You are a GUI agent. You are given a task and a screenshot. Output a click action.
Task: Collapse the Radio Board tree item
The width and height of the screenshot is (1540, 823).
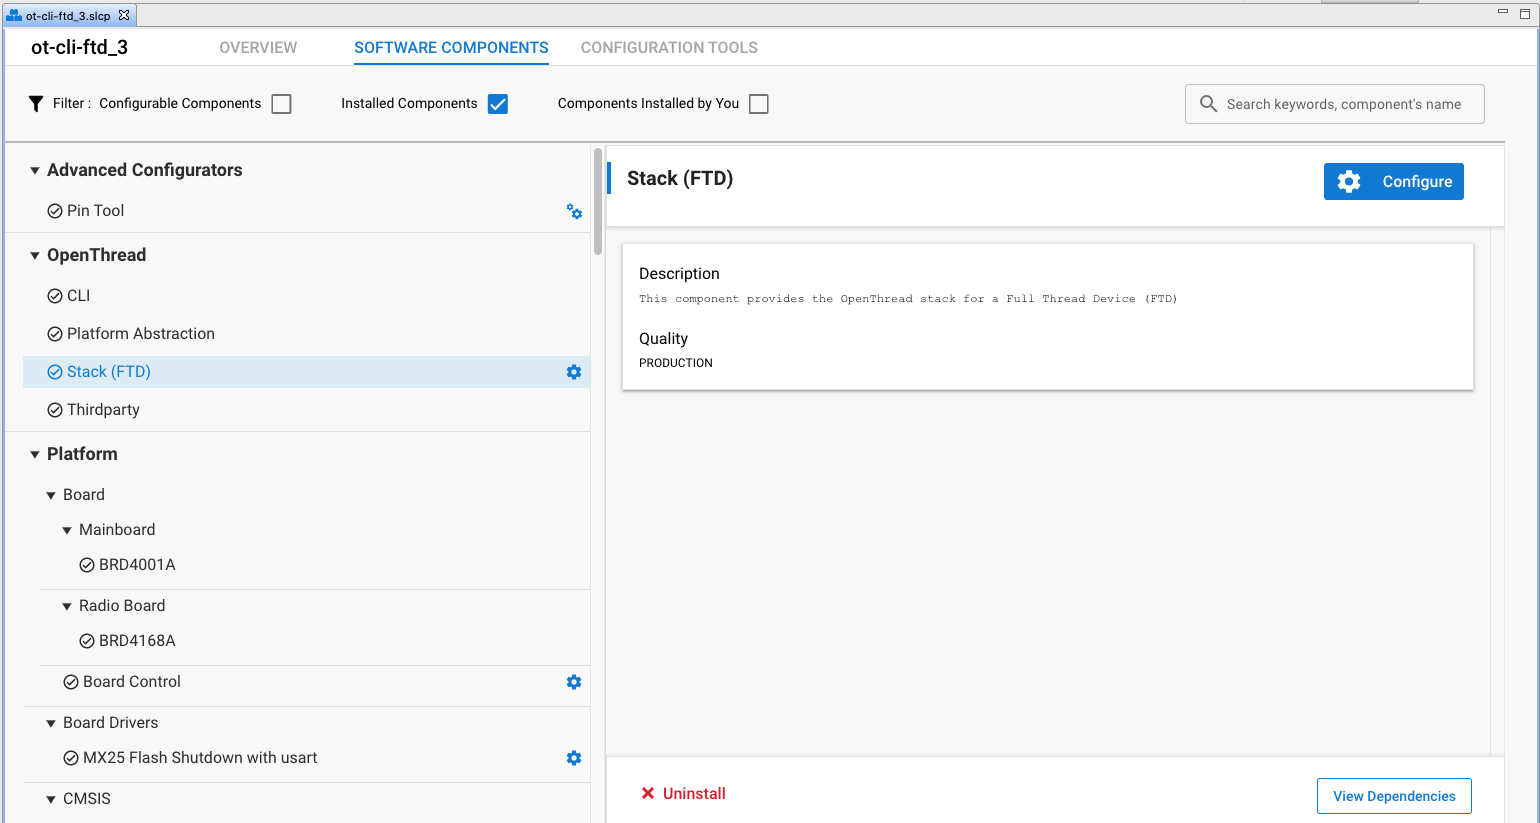point(67,605)
